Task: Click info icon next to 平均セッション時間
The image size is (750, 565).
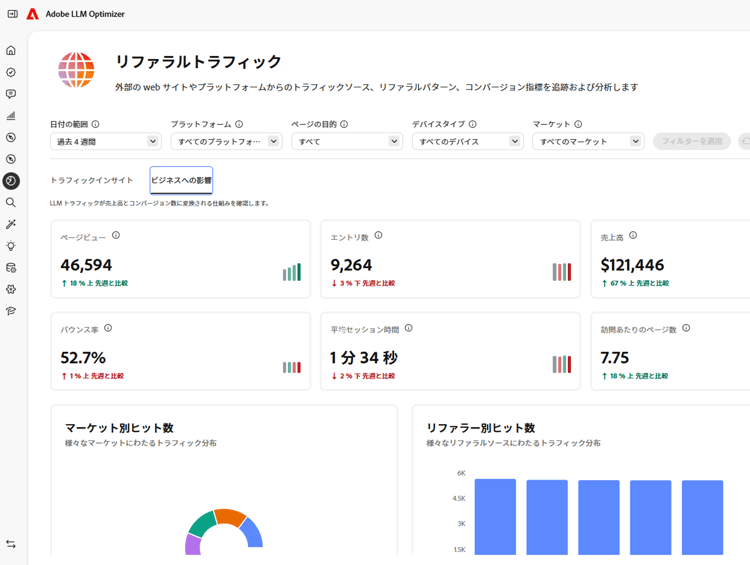Action: click(408, 328)
